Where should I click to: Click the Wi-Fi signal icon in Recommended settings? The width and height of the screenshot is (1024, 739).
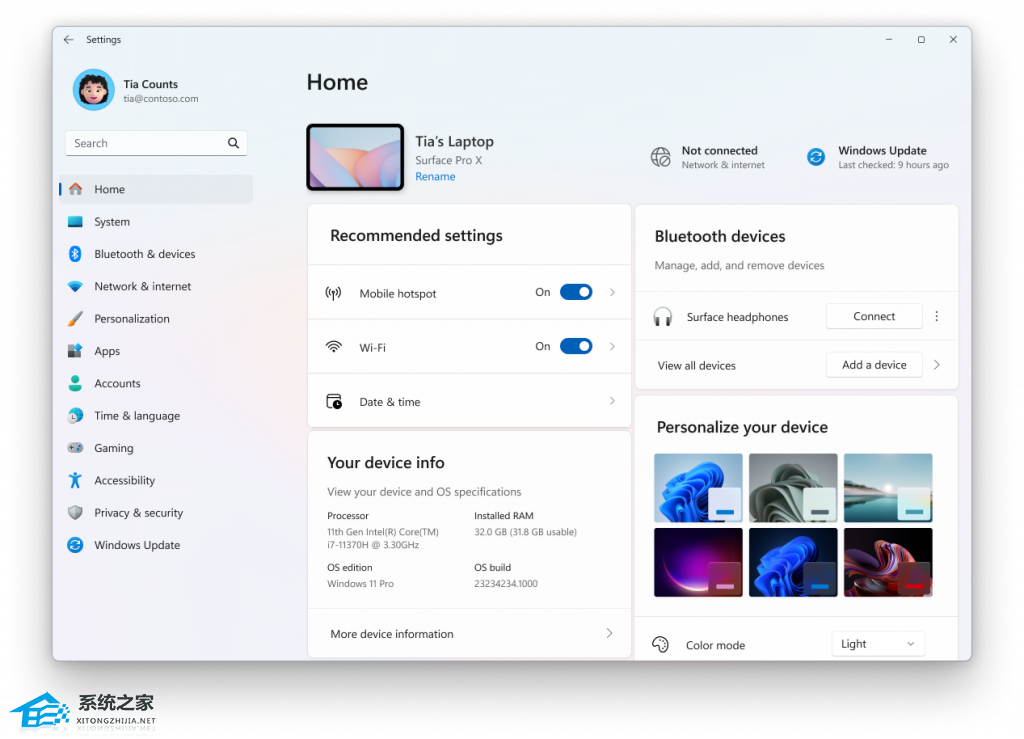(334, 347)
